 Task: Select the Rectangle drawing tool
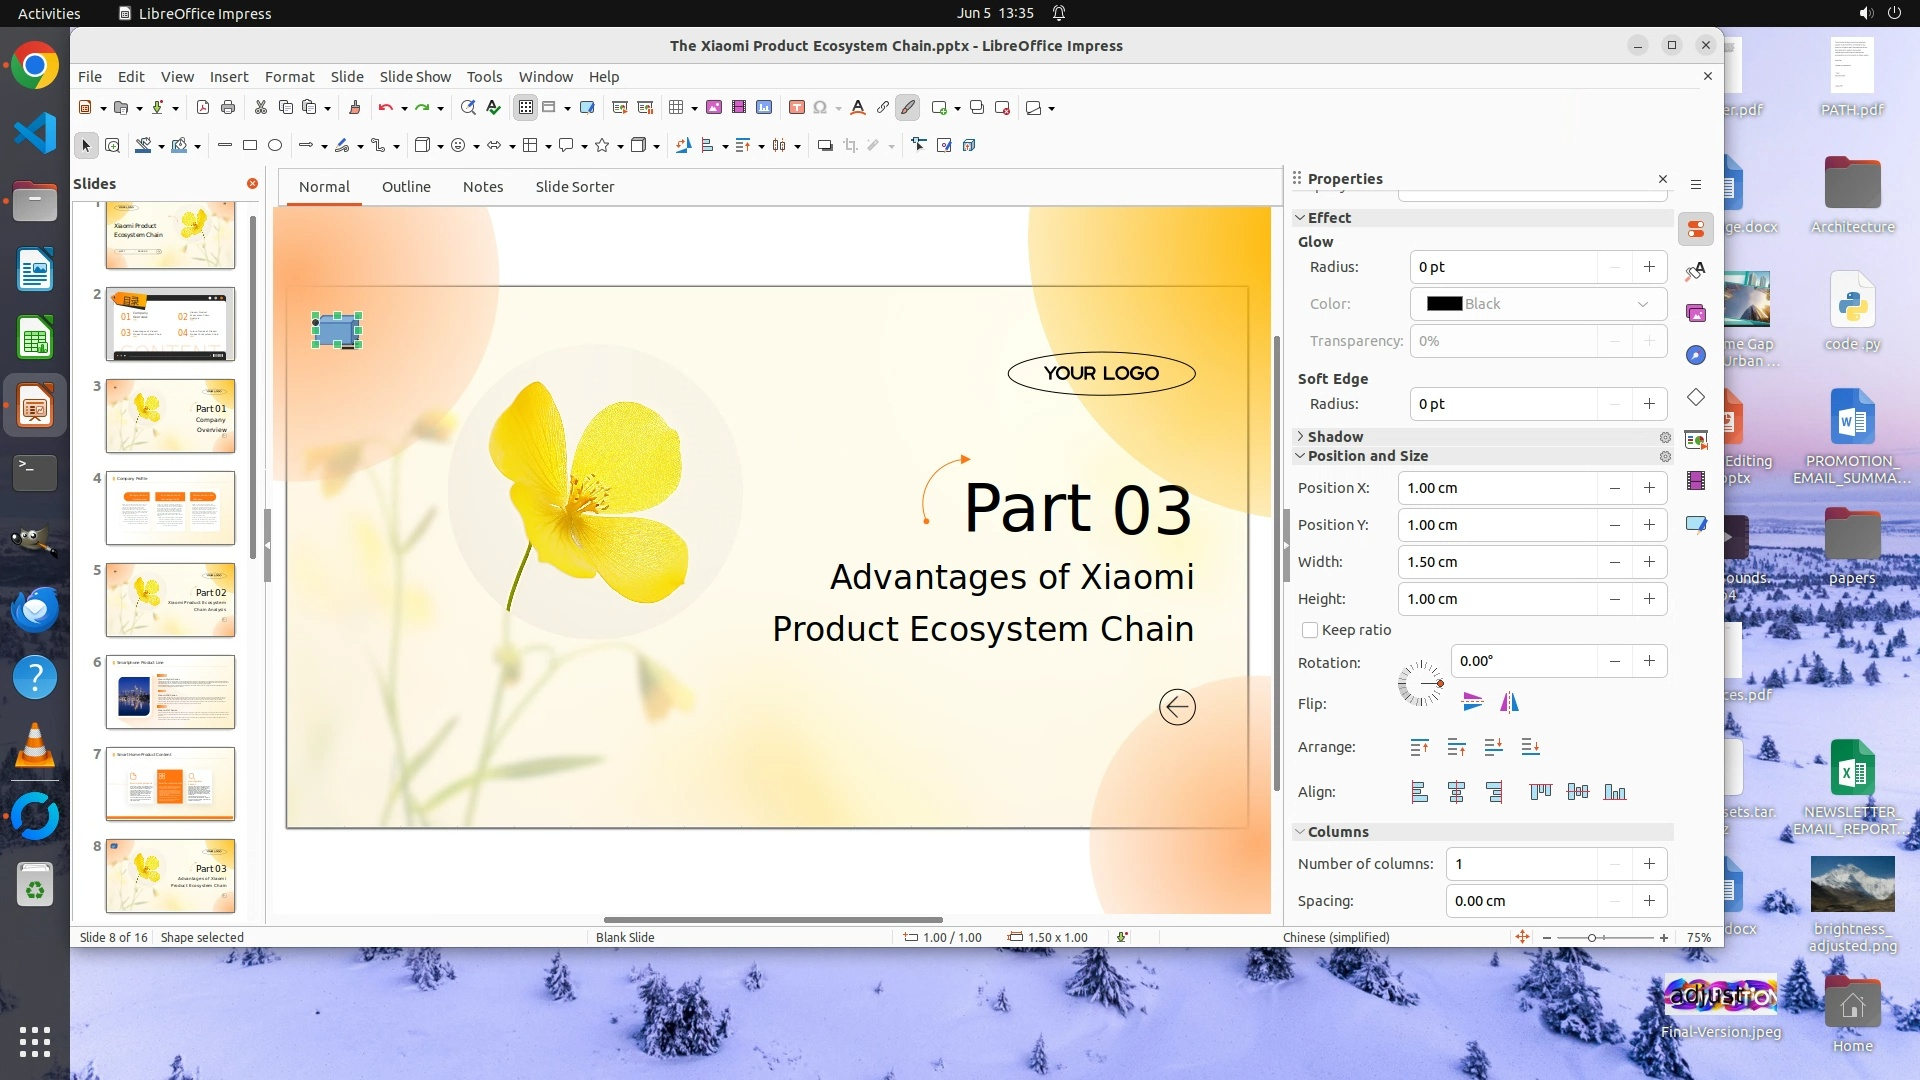[x=250, y=146]
